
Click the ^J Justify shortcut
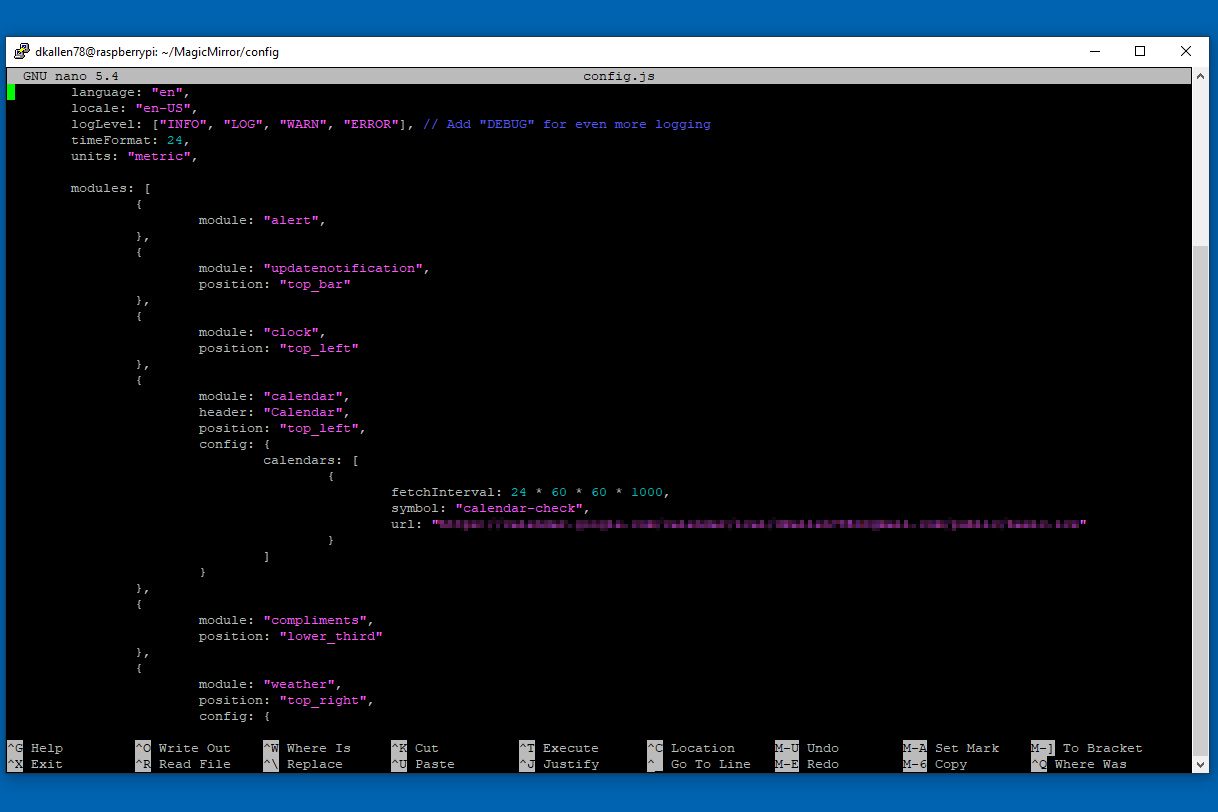point(559,764)
